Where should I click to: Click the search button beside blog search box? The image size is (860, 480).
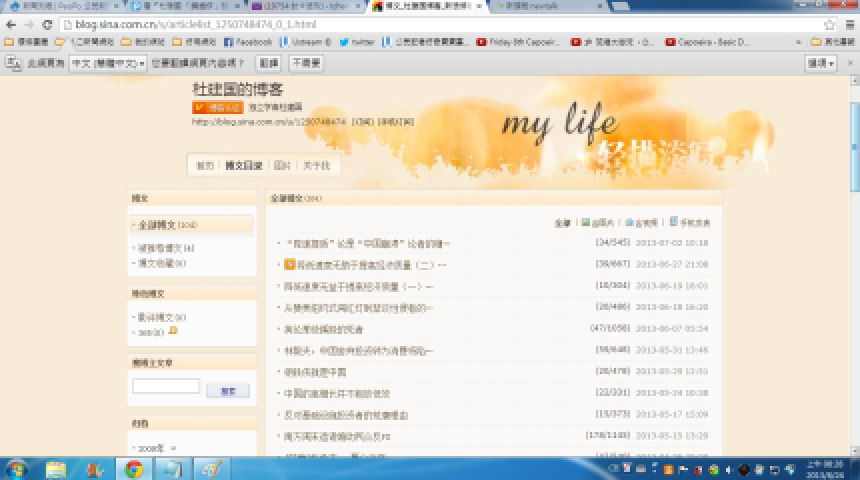coord(228,390)
